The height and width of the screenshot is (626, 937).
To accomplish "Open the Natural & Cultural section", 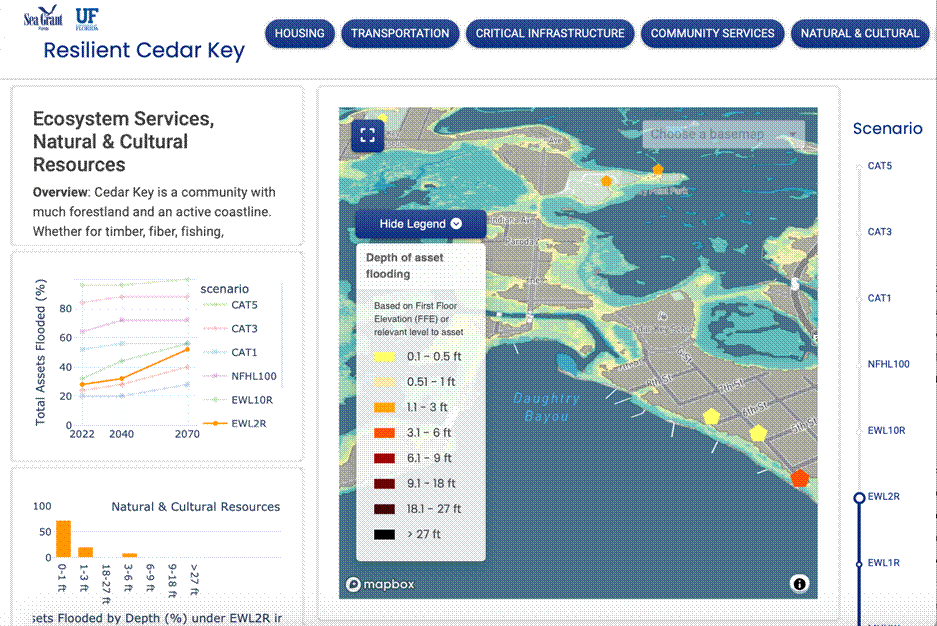I will pos(860,33).
